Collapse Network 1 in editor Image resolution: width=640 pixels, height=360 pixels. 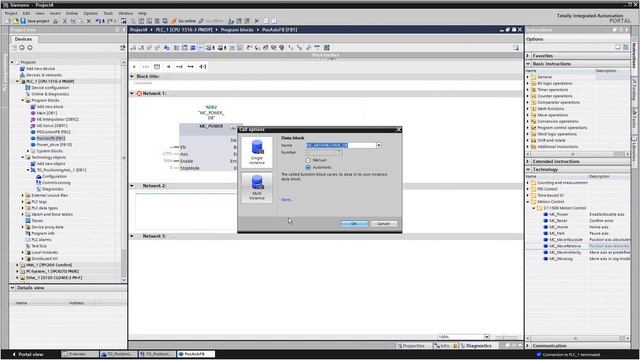[x=132, y=93]
